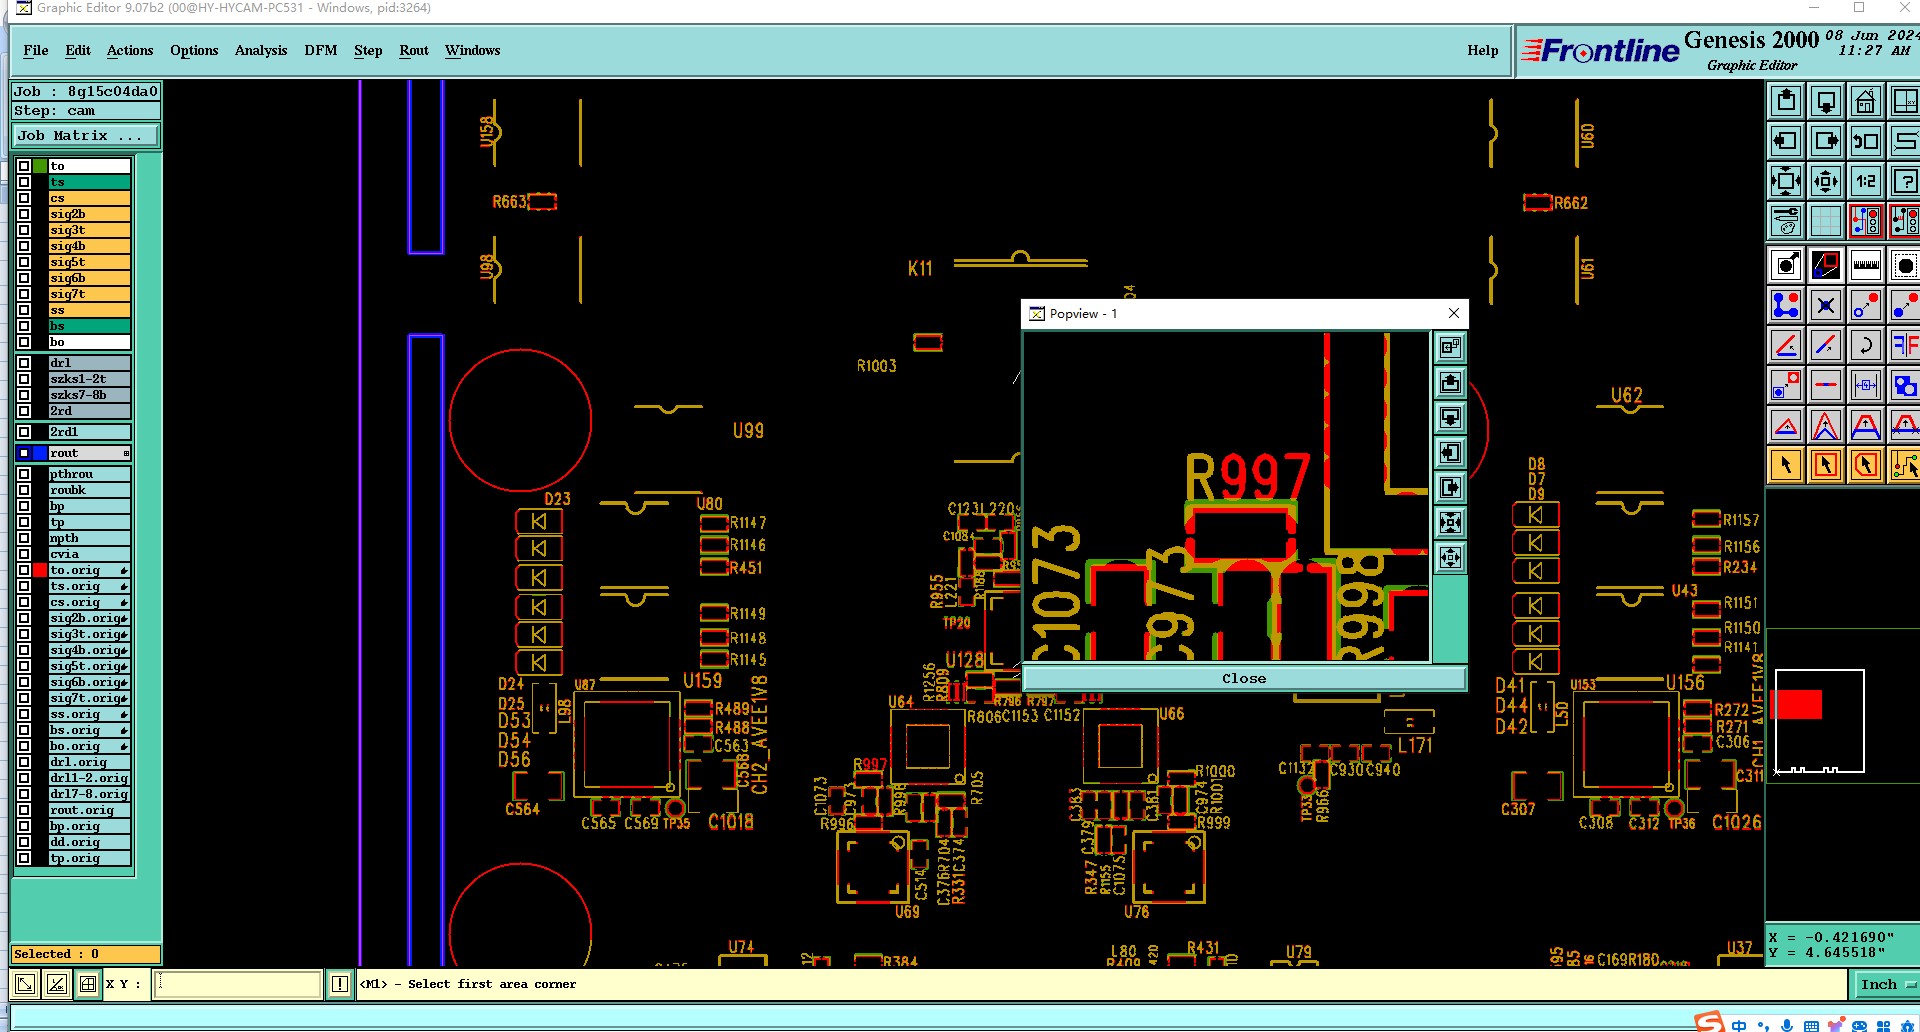1920x1032 pixels.
Task: Select the polygon select pointer tool
Action: tap(1866, 465)
